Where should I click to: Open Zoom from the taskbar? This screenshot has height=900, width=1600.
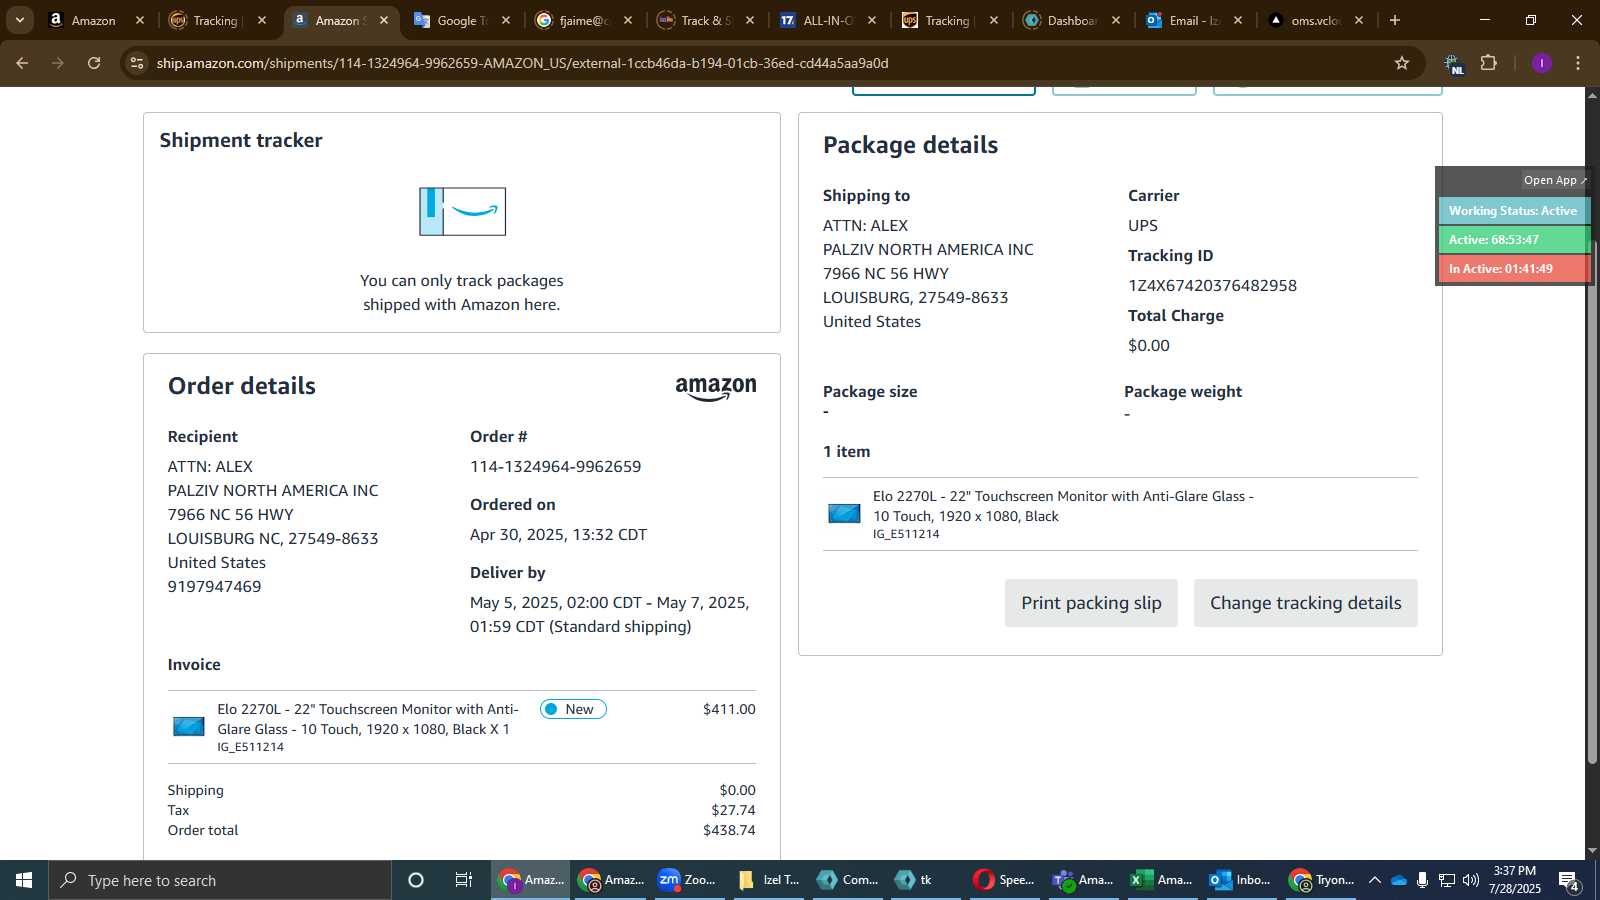(688, 880)
